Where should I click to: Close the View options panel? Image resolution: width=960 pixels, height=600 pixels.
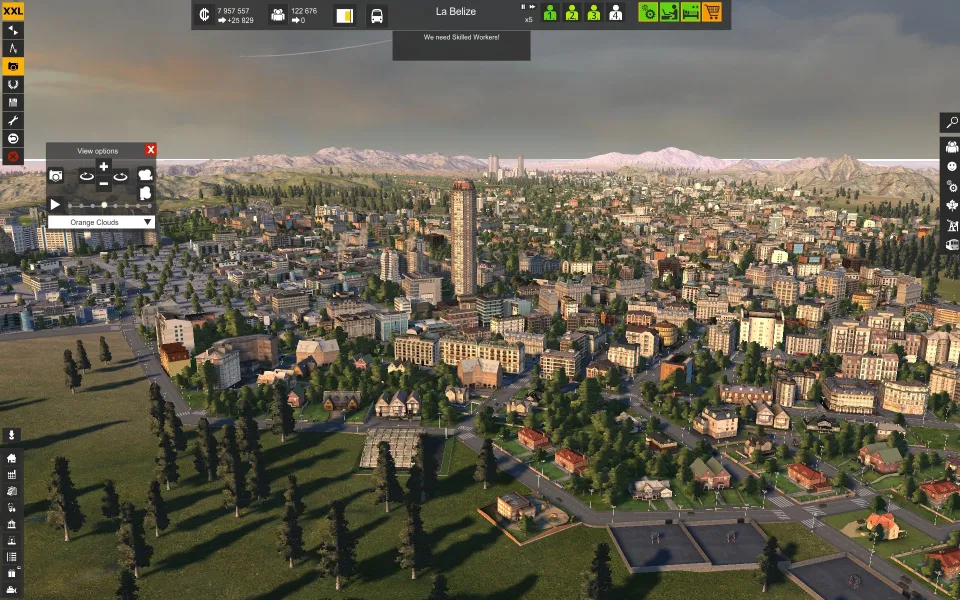pyautogui.click(x=151, y=150)
